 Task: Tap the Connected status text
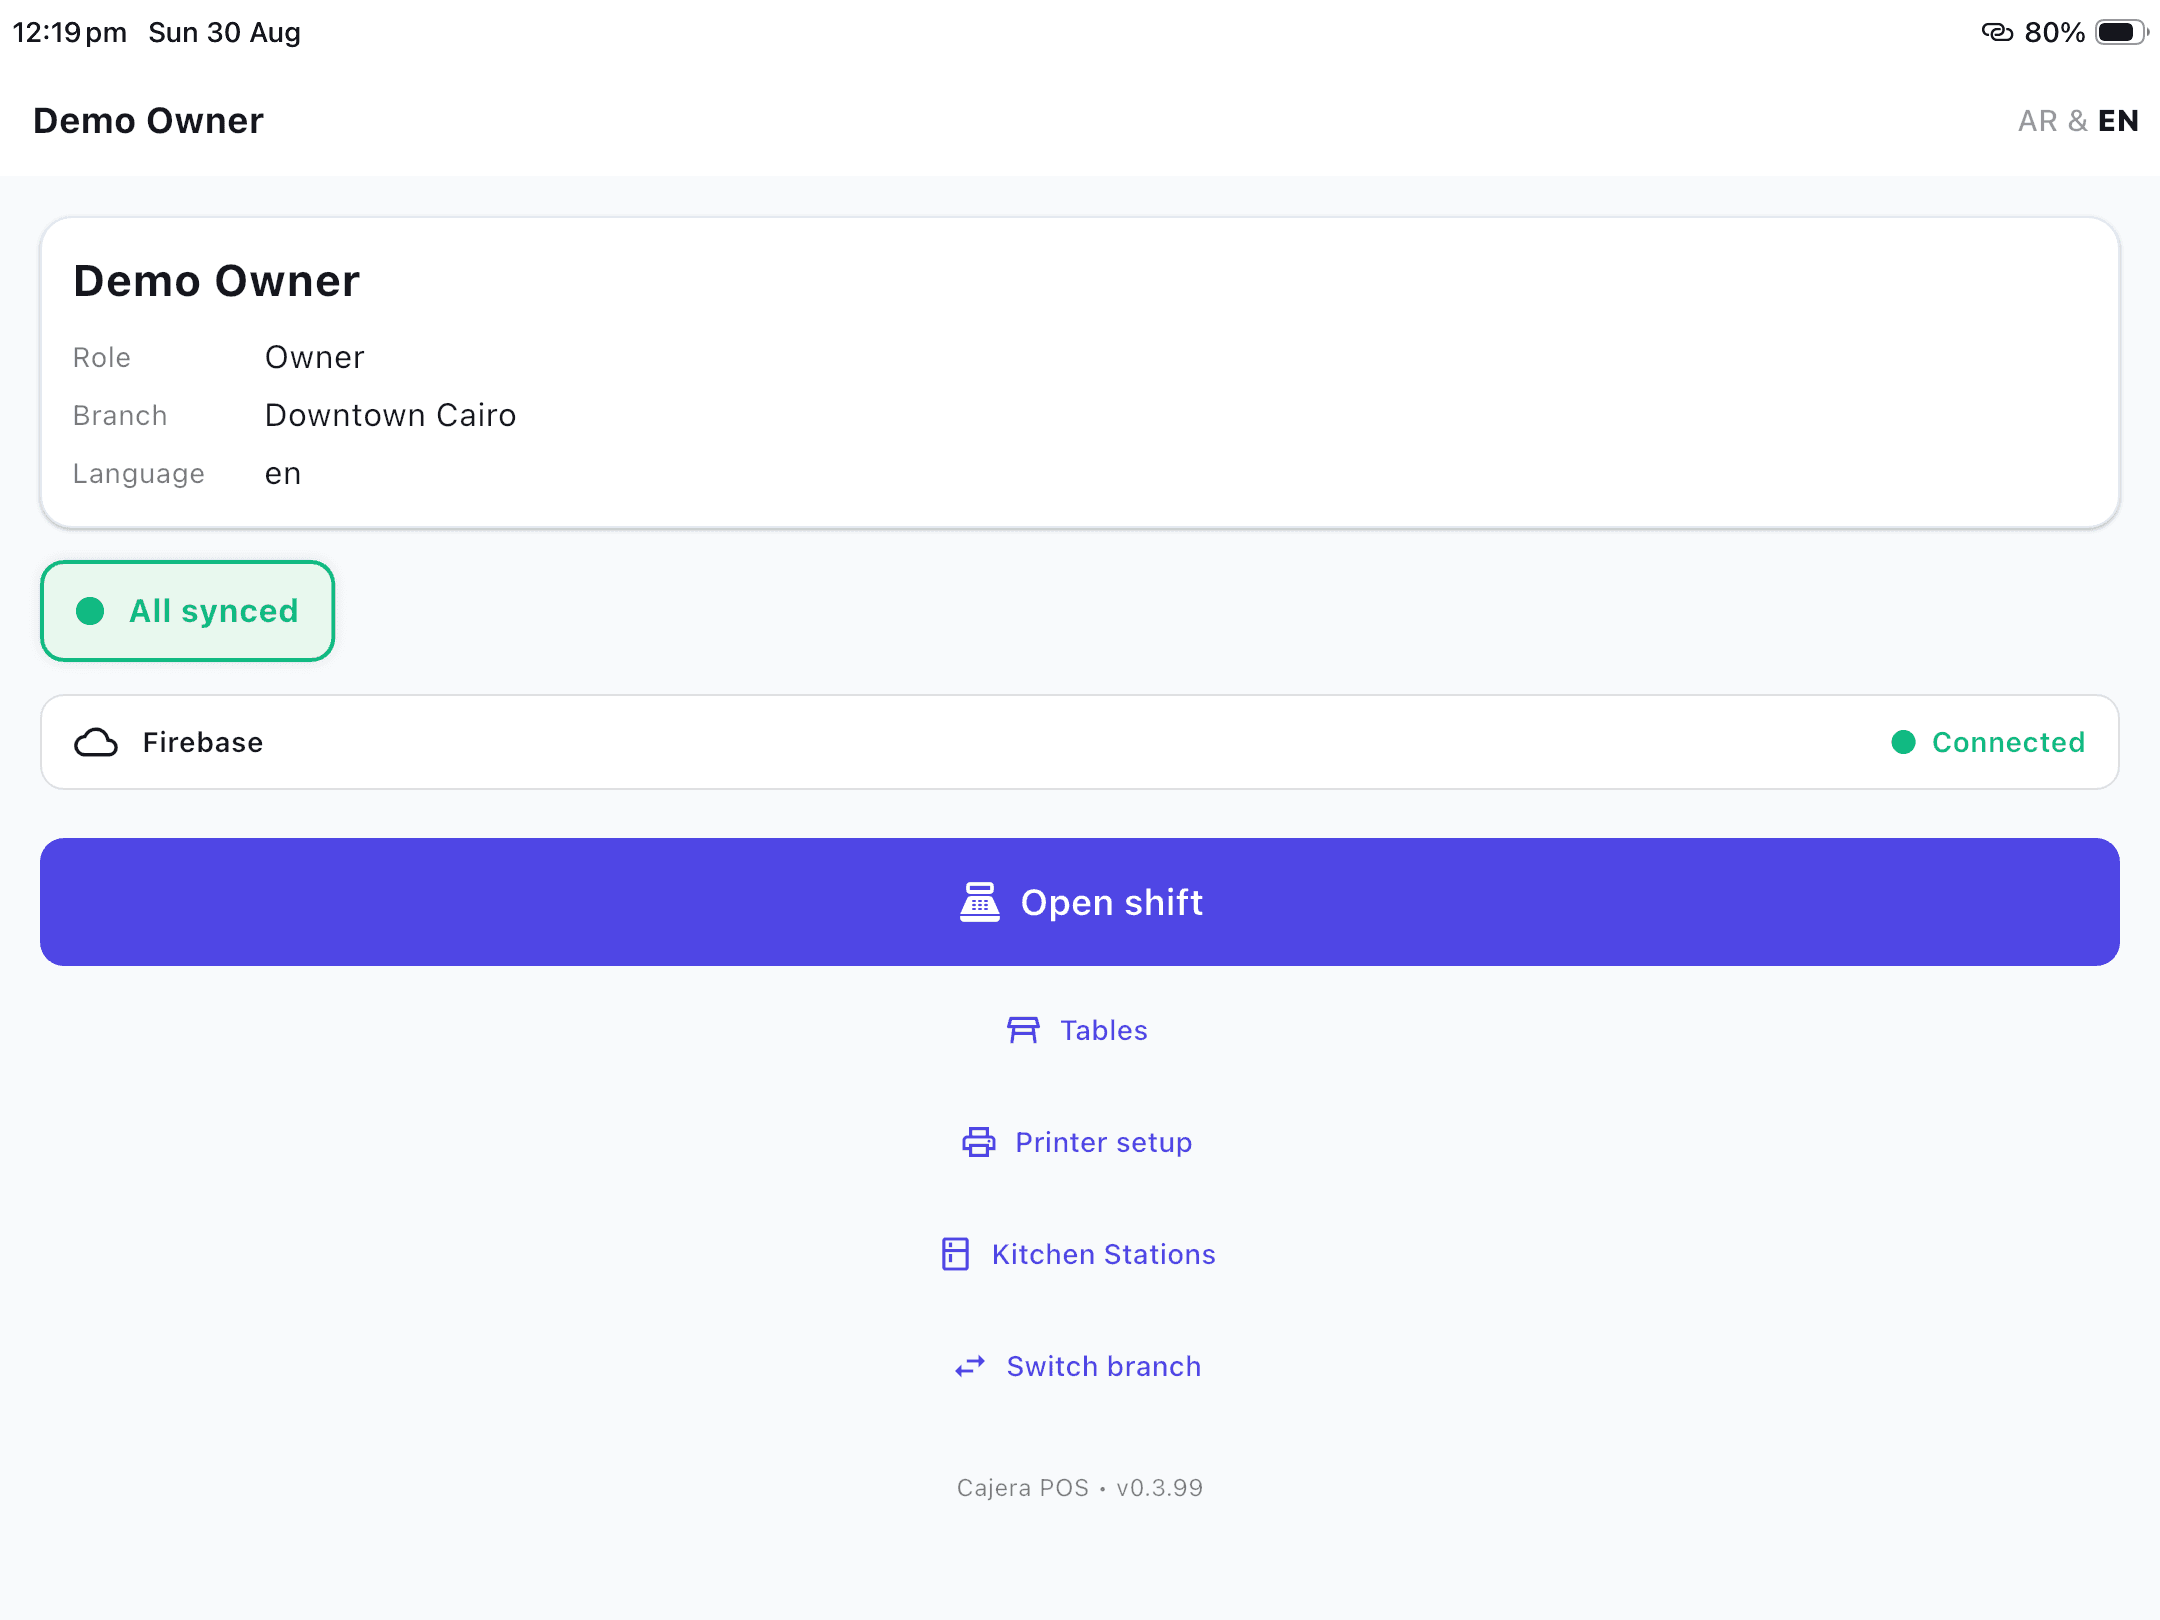point(2008,742)
